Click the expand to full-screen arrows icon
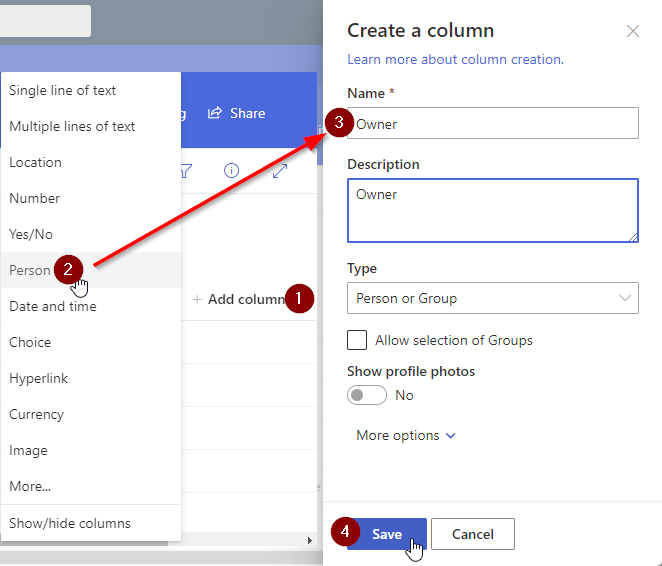The width and height of the screenshot is (662, 566). (x=280, y=171)
